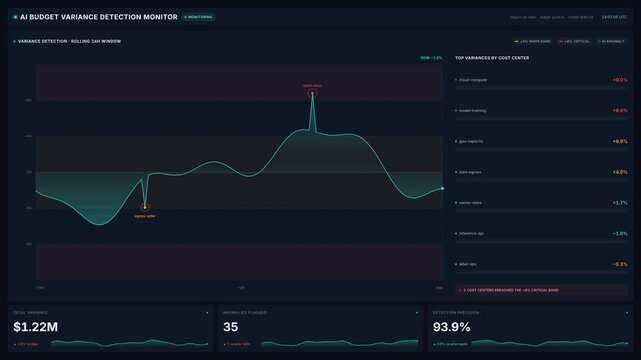Click the -5.3% variance value
The height and width of the screenshot is (360, 641).
(620, 264)
